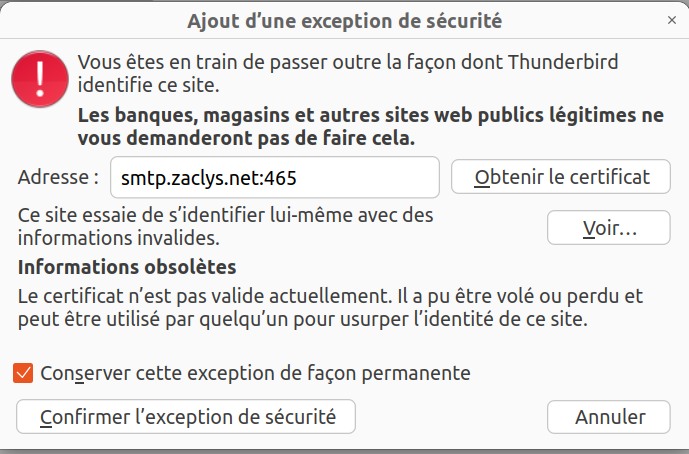Image resolution: width=689 pixels, height=454 pixels.
Task: Click the 'Informations obsolètes' heading
Action: click(x=127, y=268)
